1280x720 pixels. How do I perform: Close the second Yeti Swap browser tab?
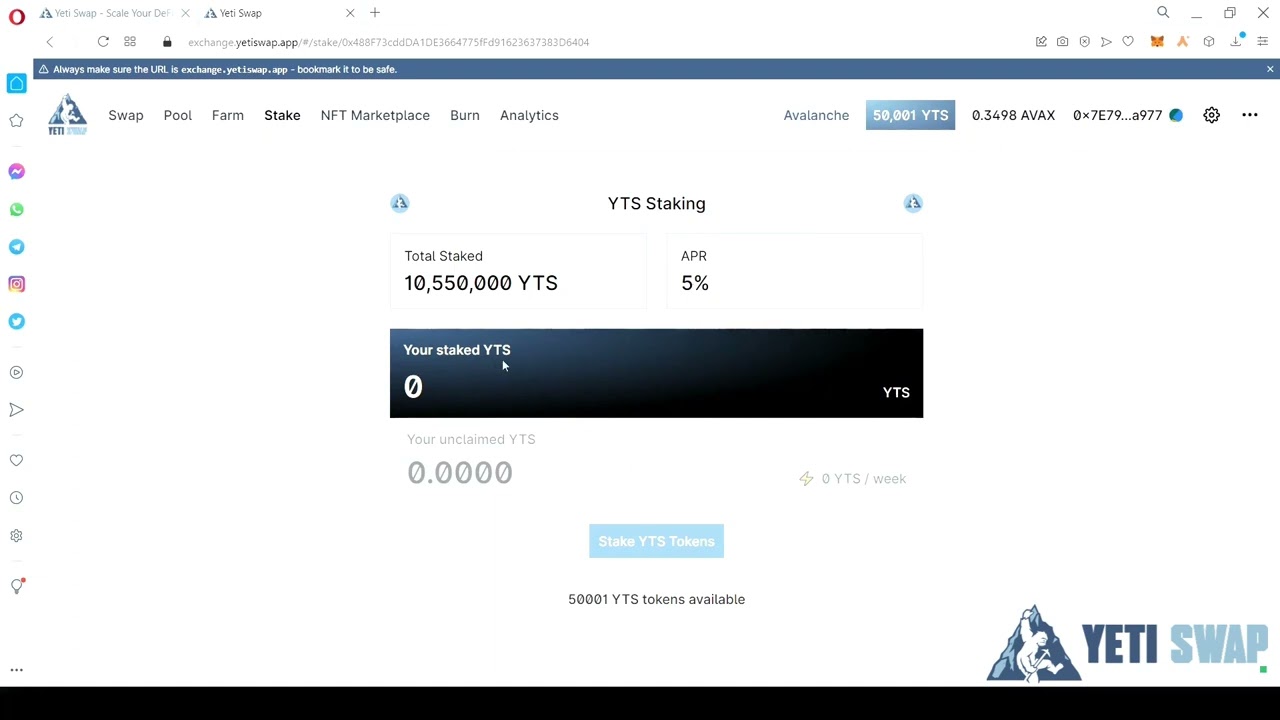(x=350, y=13)
